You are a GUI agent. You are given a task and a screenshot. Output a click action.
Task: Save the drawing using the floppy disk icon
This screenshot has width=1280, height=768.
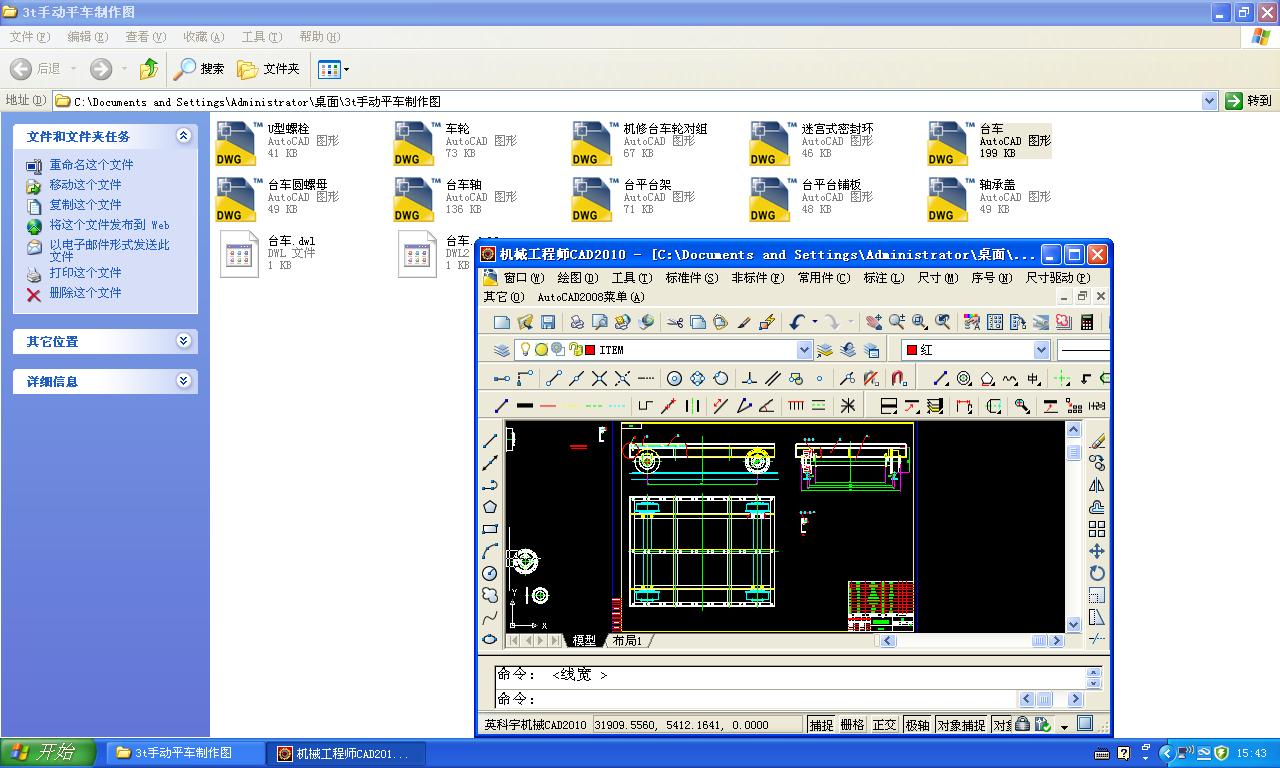[548, 322]
